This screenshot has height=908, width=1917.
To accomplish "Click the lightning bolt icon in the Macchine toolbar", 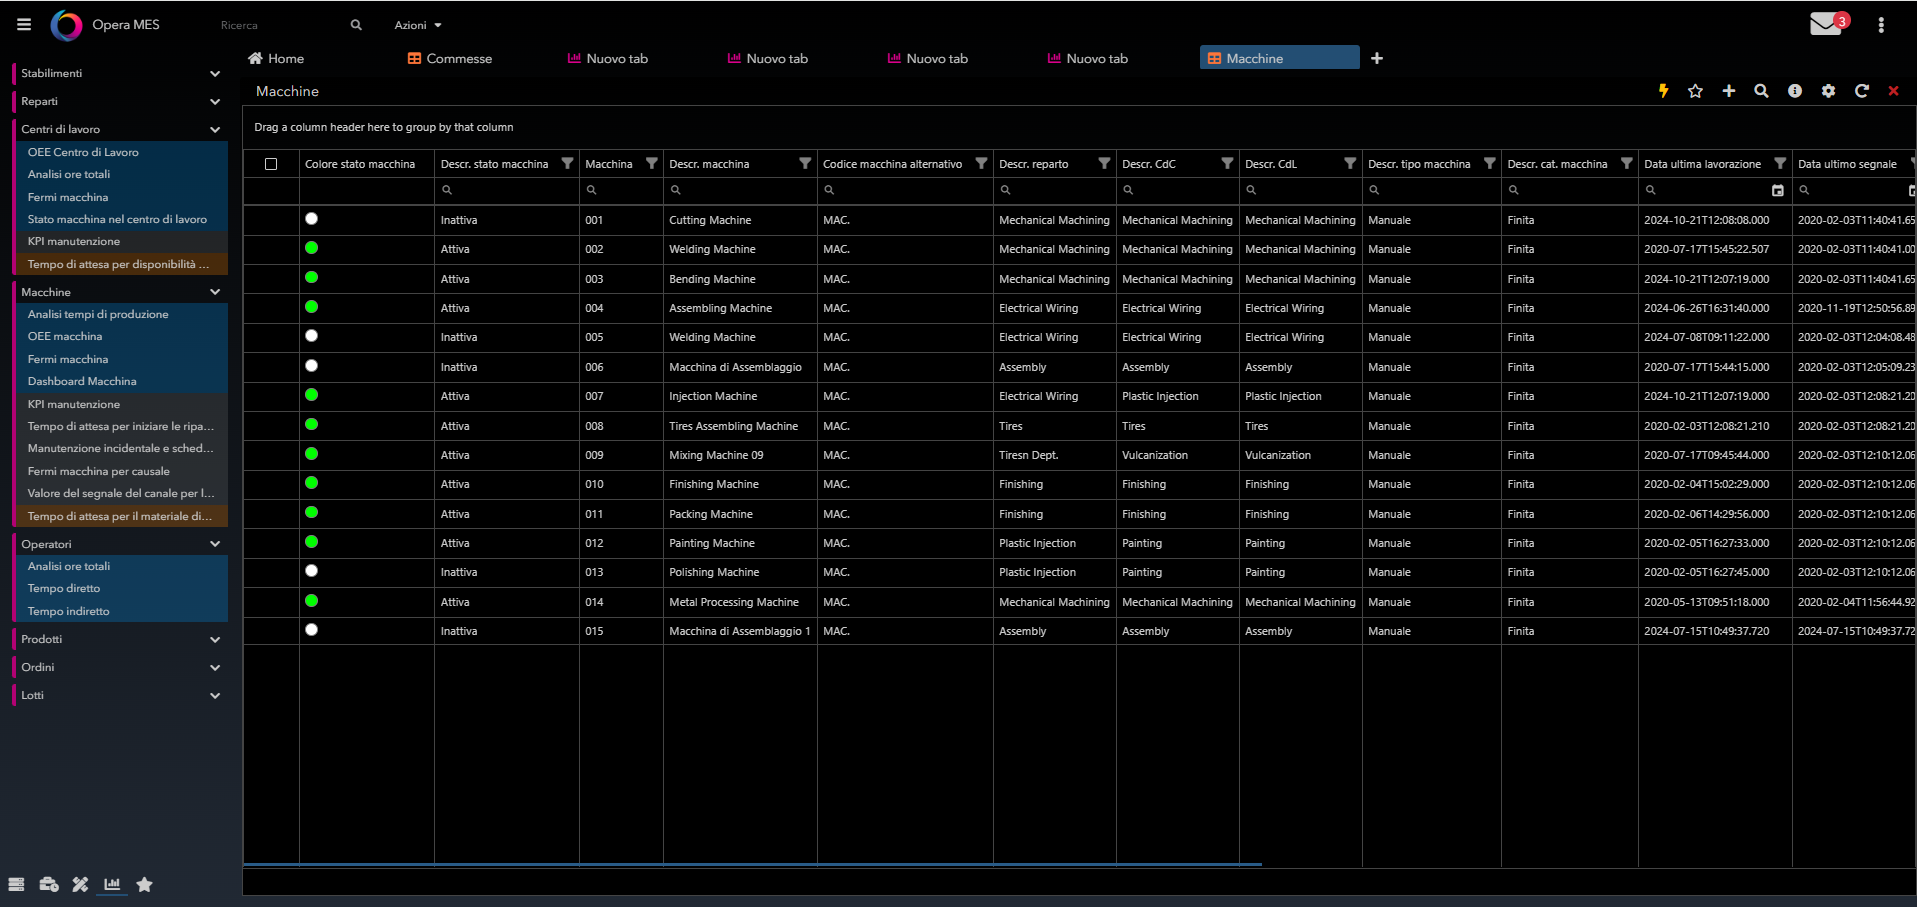I will pyautogui.click(x=1663, y=91).
